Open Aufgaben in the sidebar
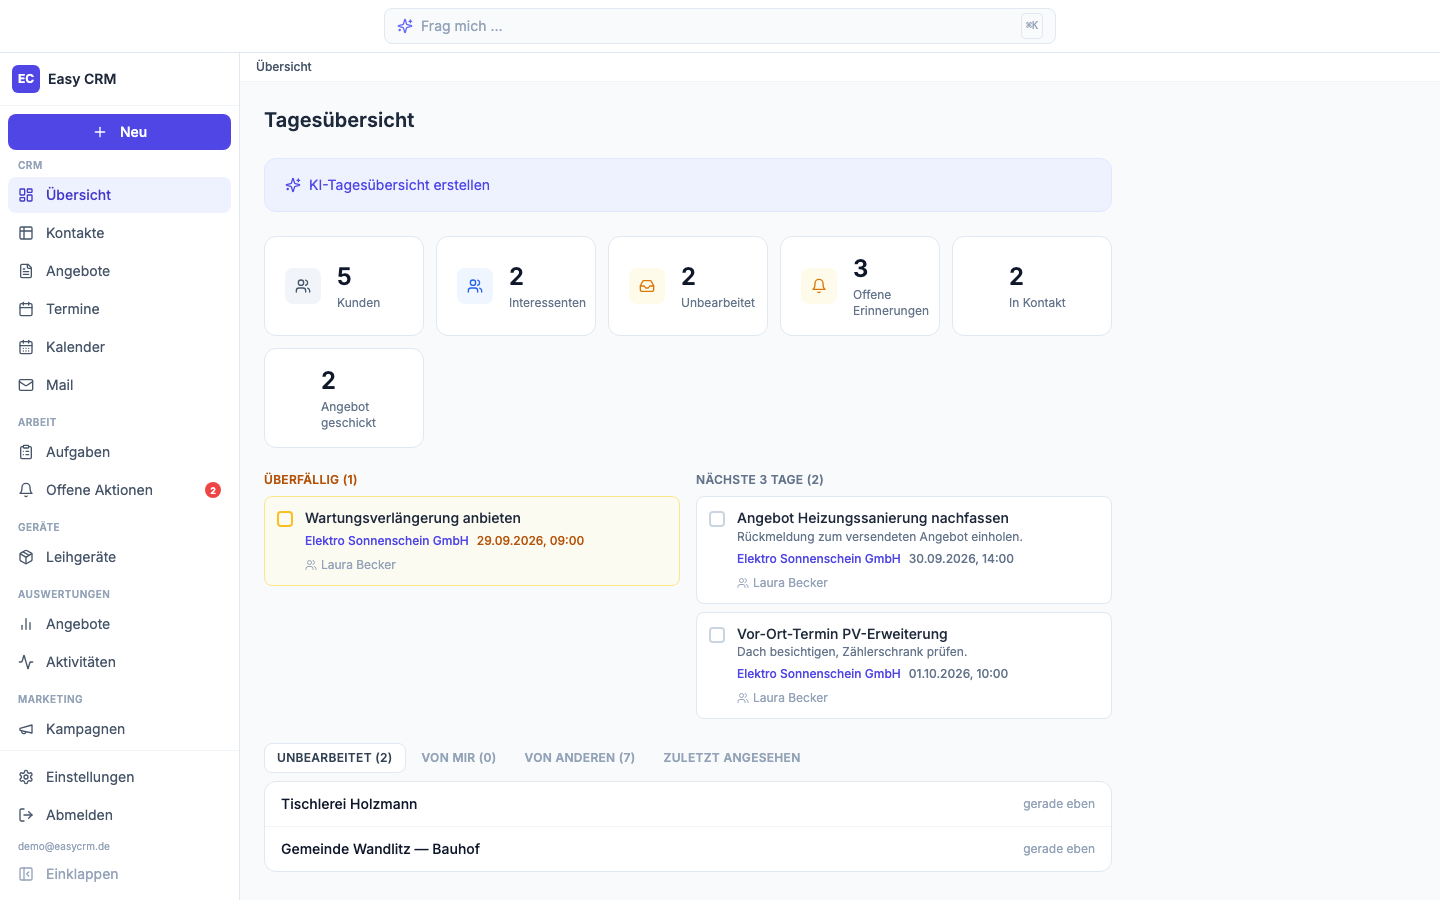1440x900 pixels. pos(119,452)
